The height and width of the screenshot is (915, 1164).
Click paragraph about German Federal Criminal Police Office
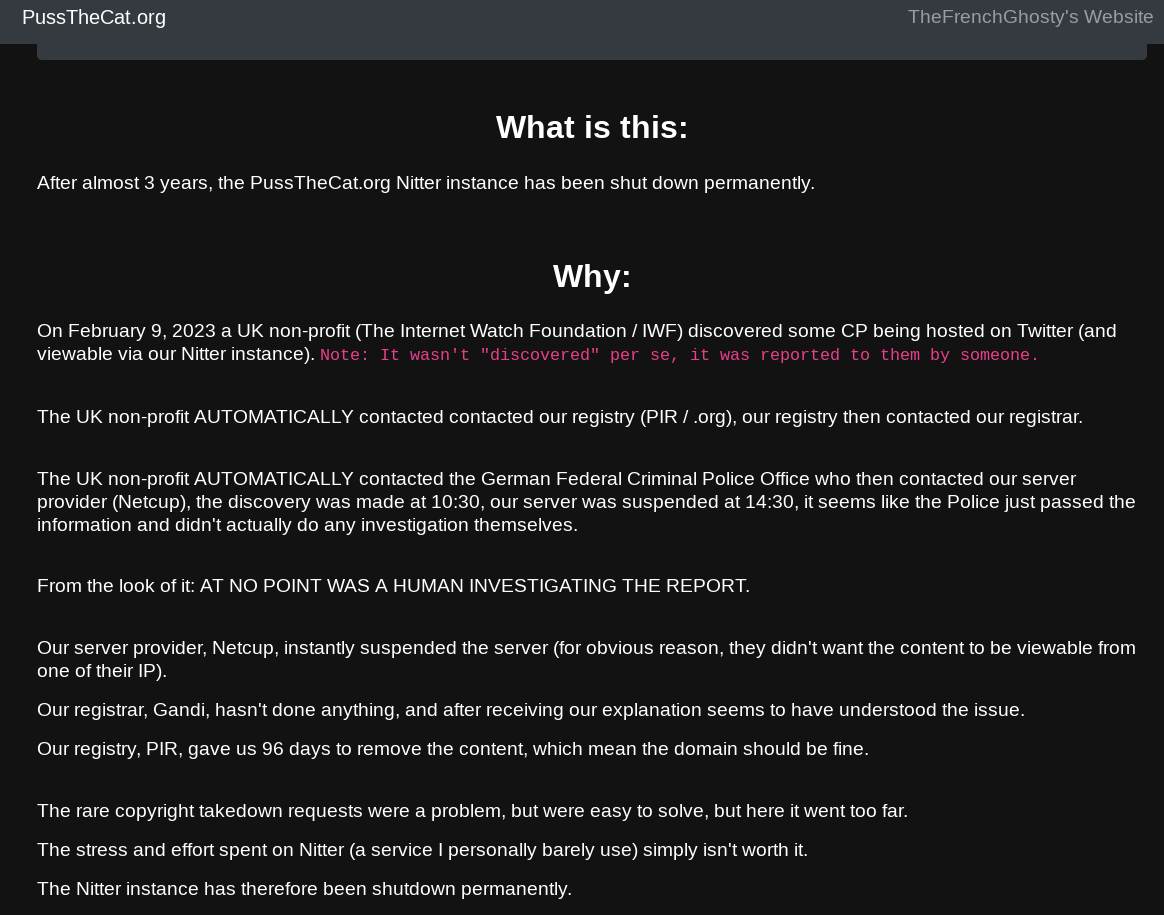point(586,502)
